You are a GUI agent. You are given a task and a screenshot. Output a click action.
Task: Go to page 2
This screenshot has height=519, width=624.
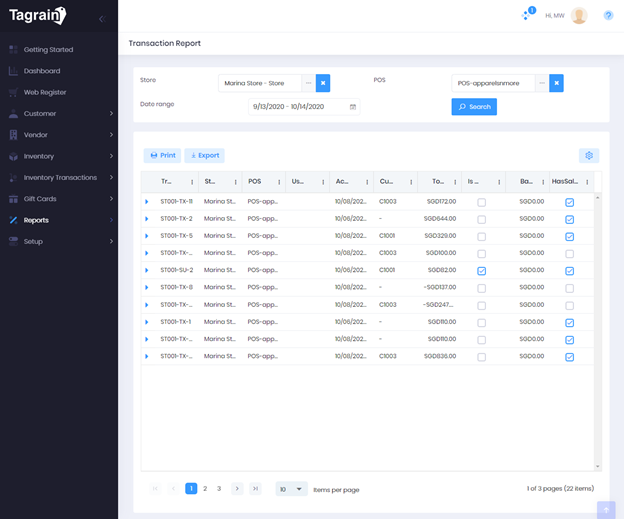[x=205, y=488]
